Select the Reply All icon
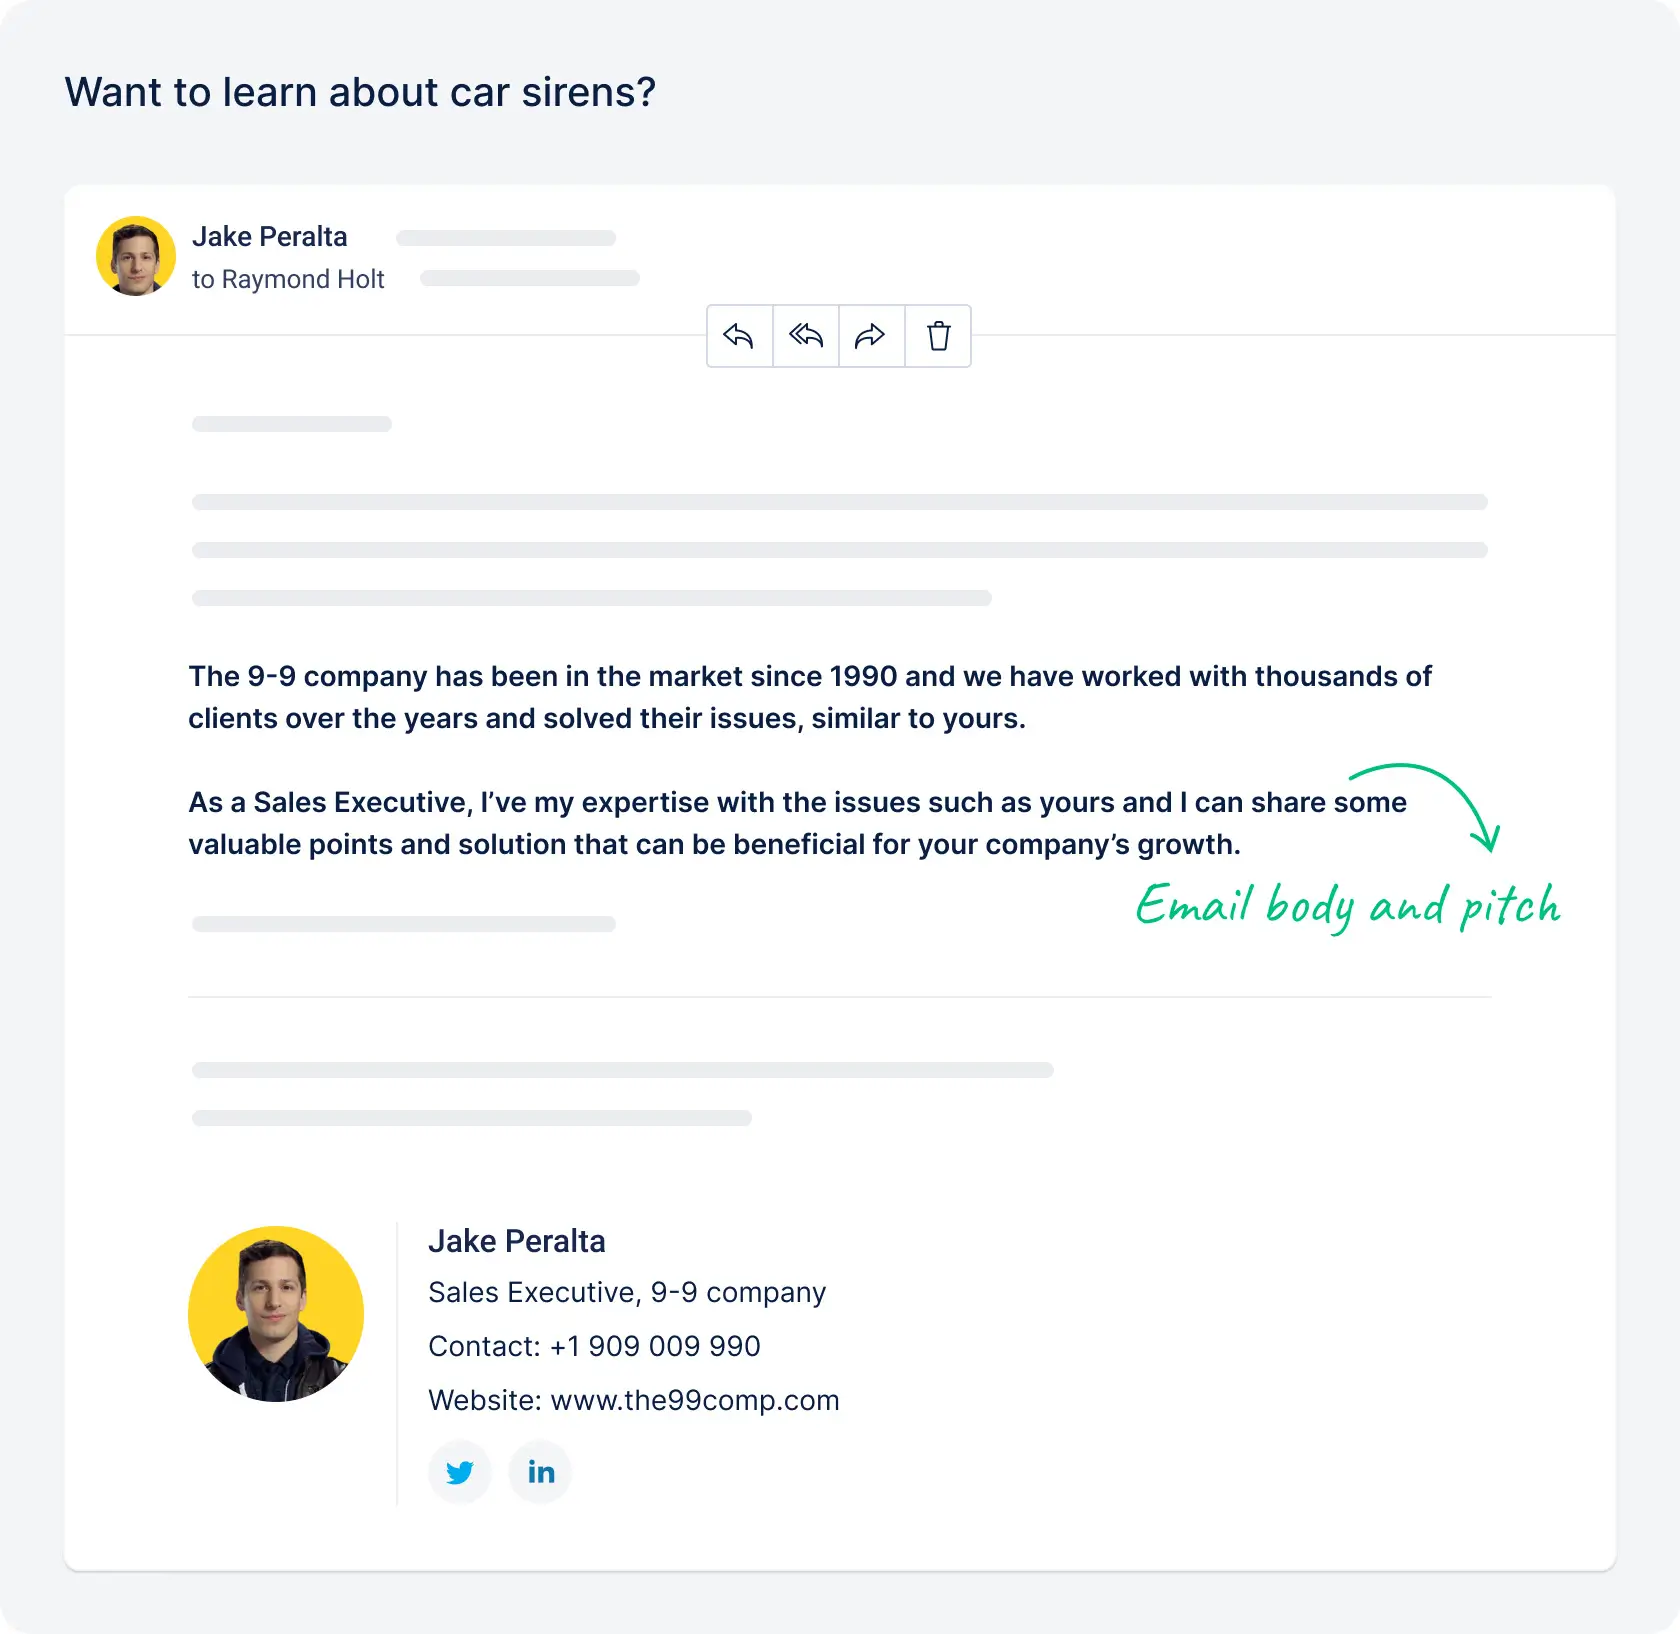The image size is (1680, 1634). (805, 336)
